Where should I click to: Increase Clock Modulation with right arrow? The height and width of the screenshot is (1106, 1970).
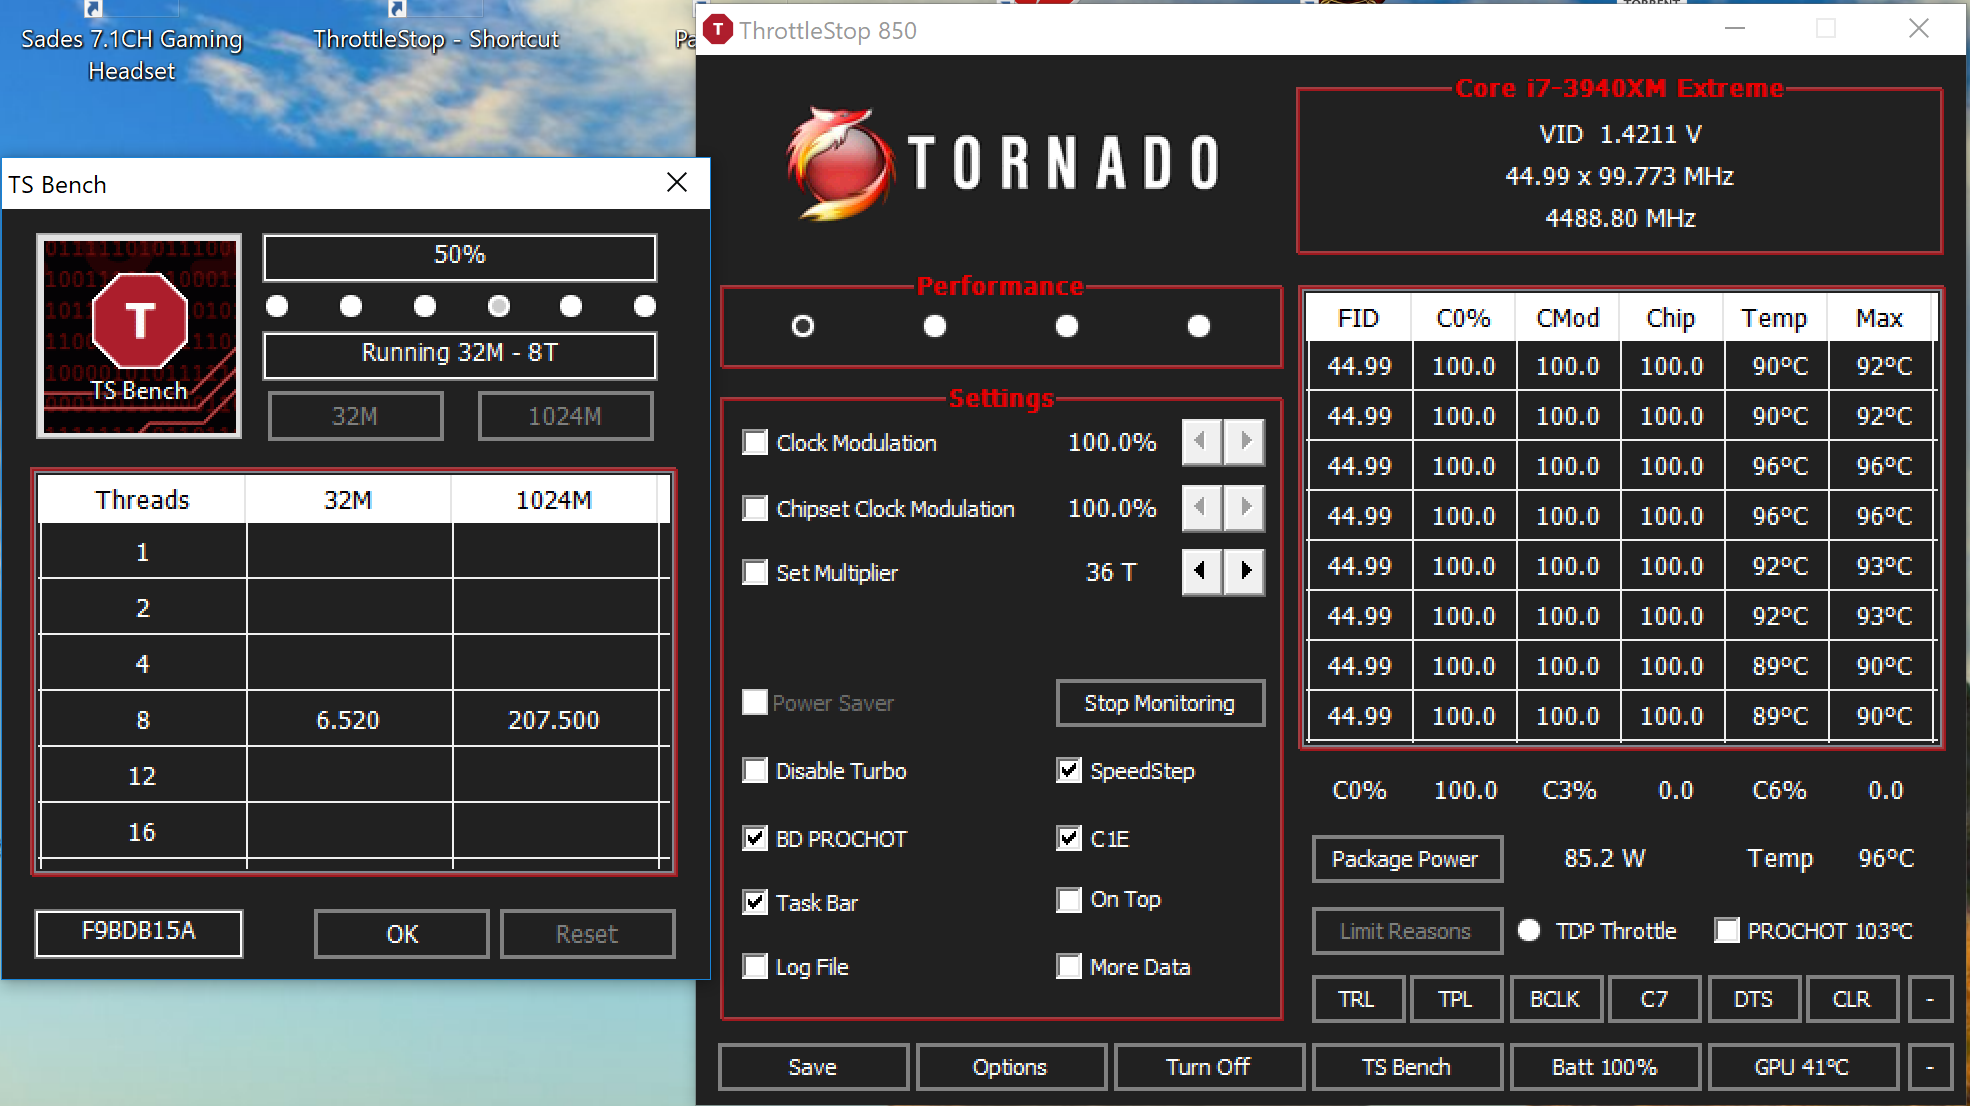point(1245,442)
